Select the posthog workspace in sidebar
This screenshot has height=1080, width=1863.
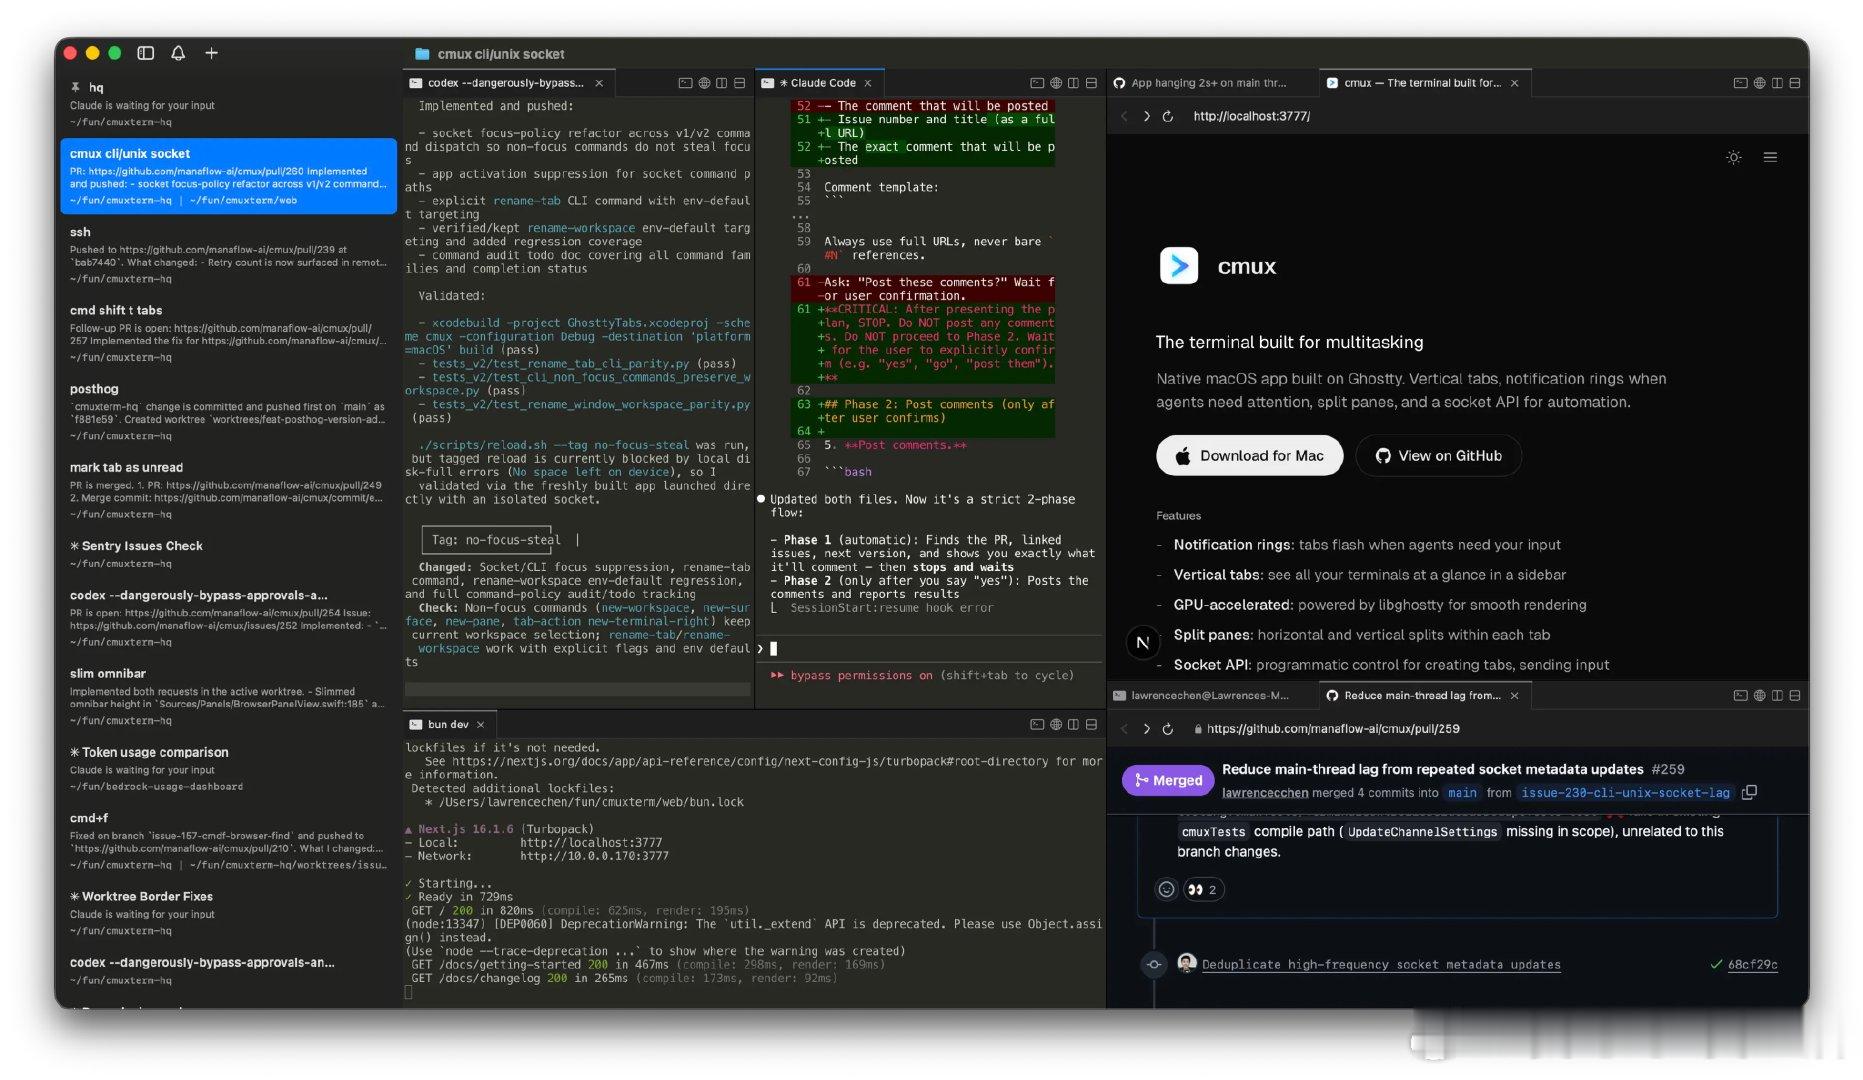[x=229, y=411]
